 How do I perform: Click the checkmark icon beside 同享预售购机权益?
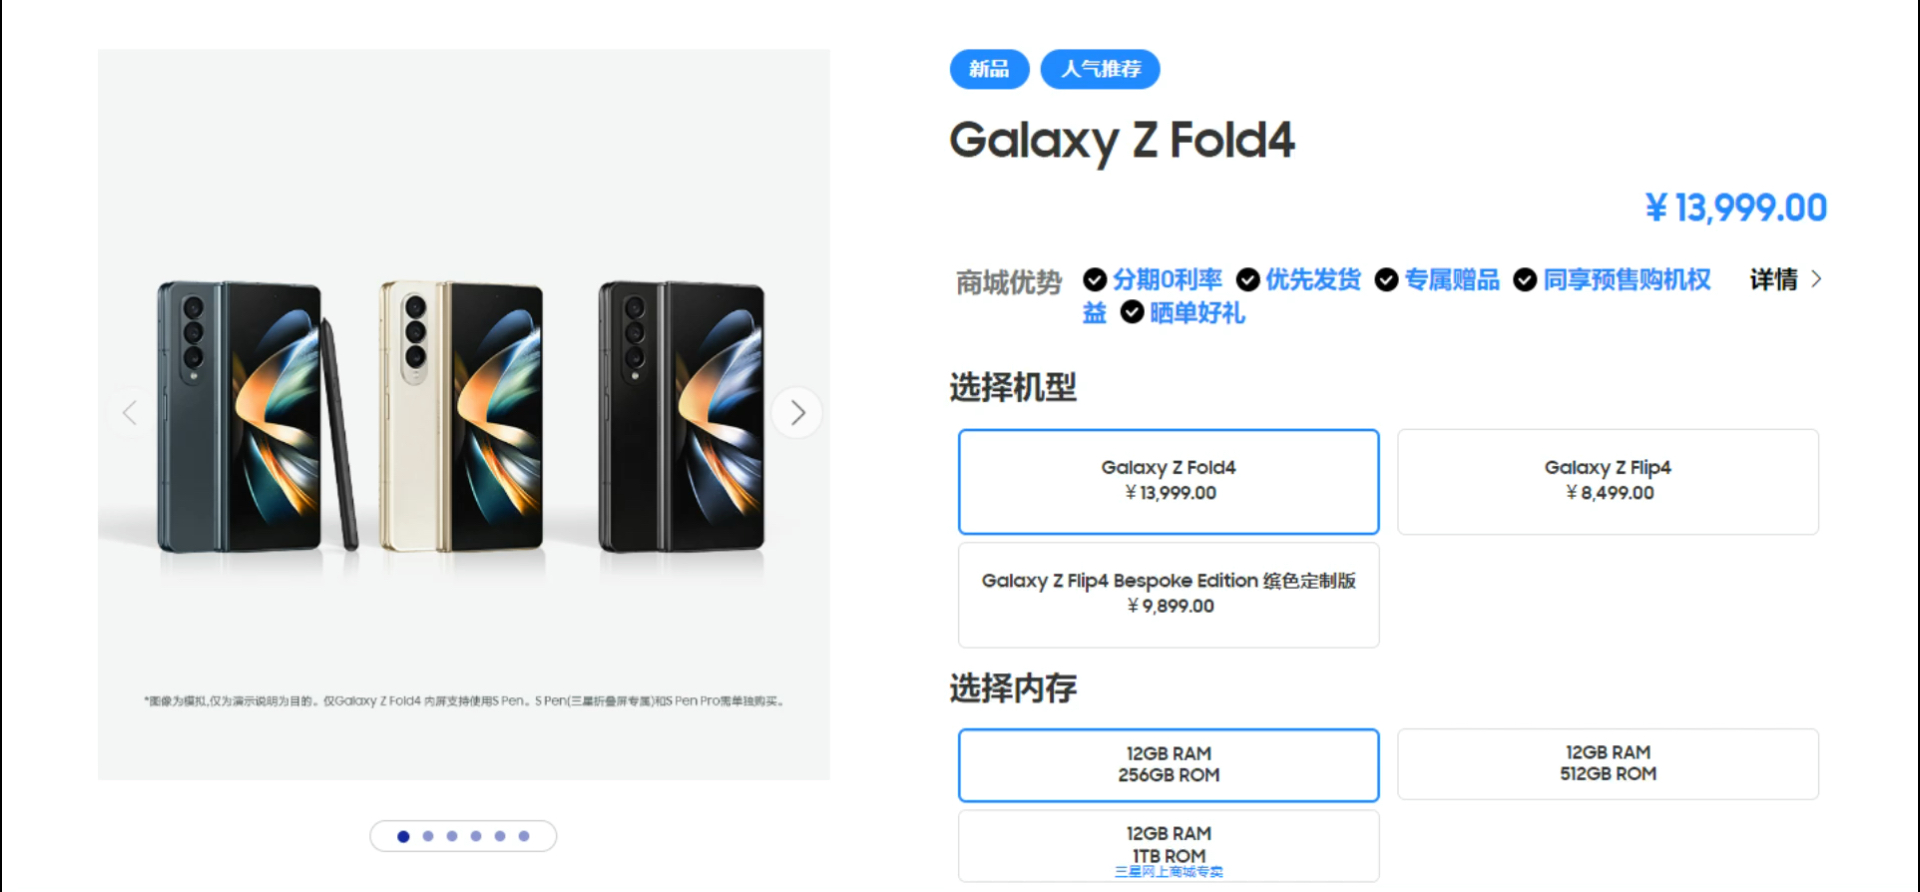[x=1525, y=280]
